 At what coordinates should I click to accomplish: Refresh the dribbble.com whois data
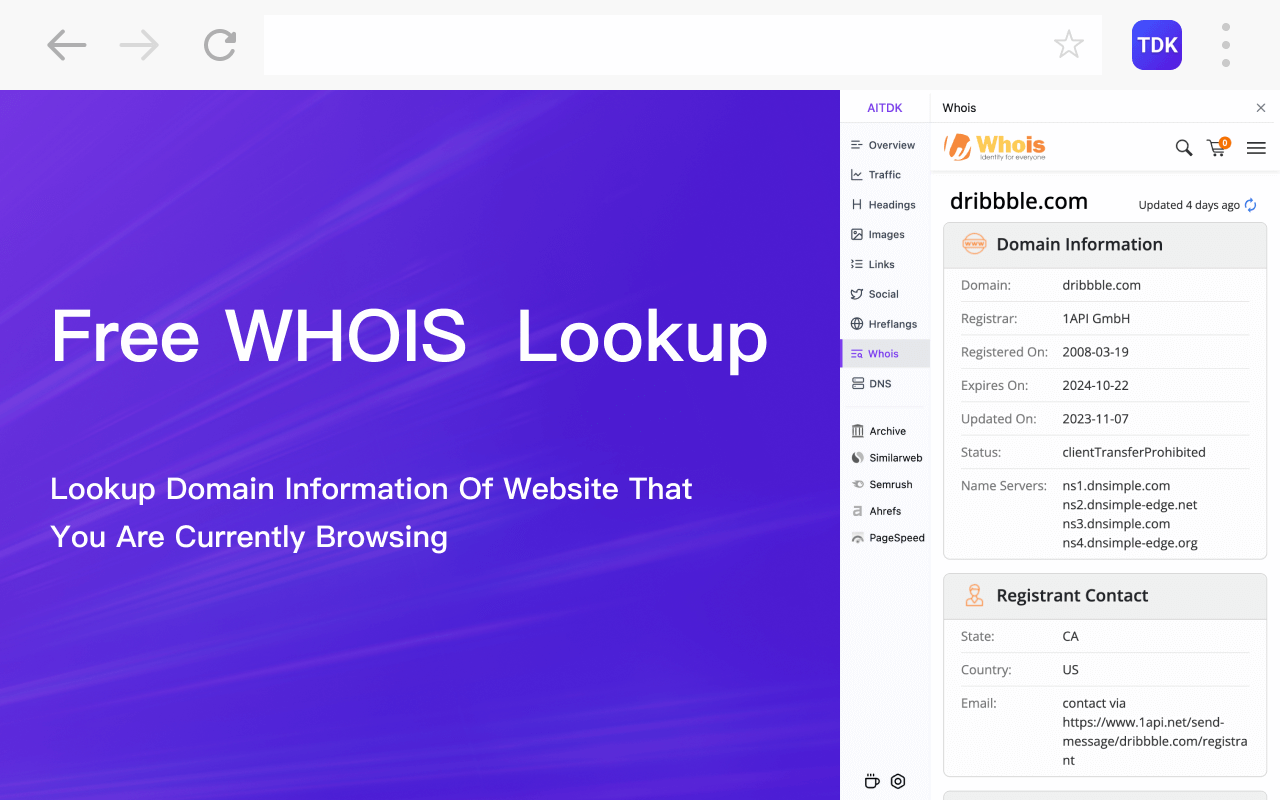click(x=1250, y=204)
